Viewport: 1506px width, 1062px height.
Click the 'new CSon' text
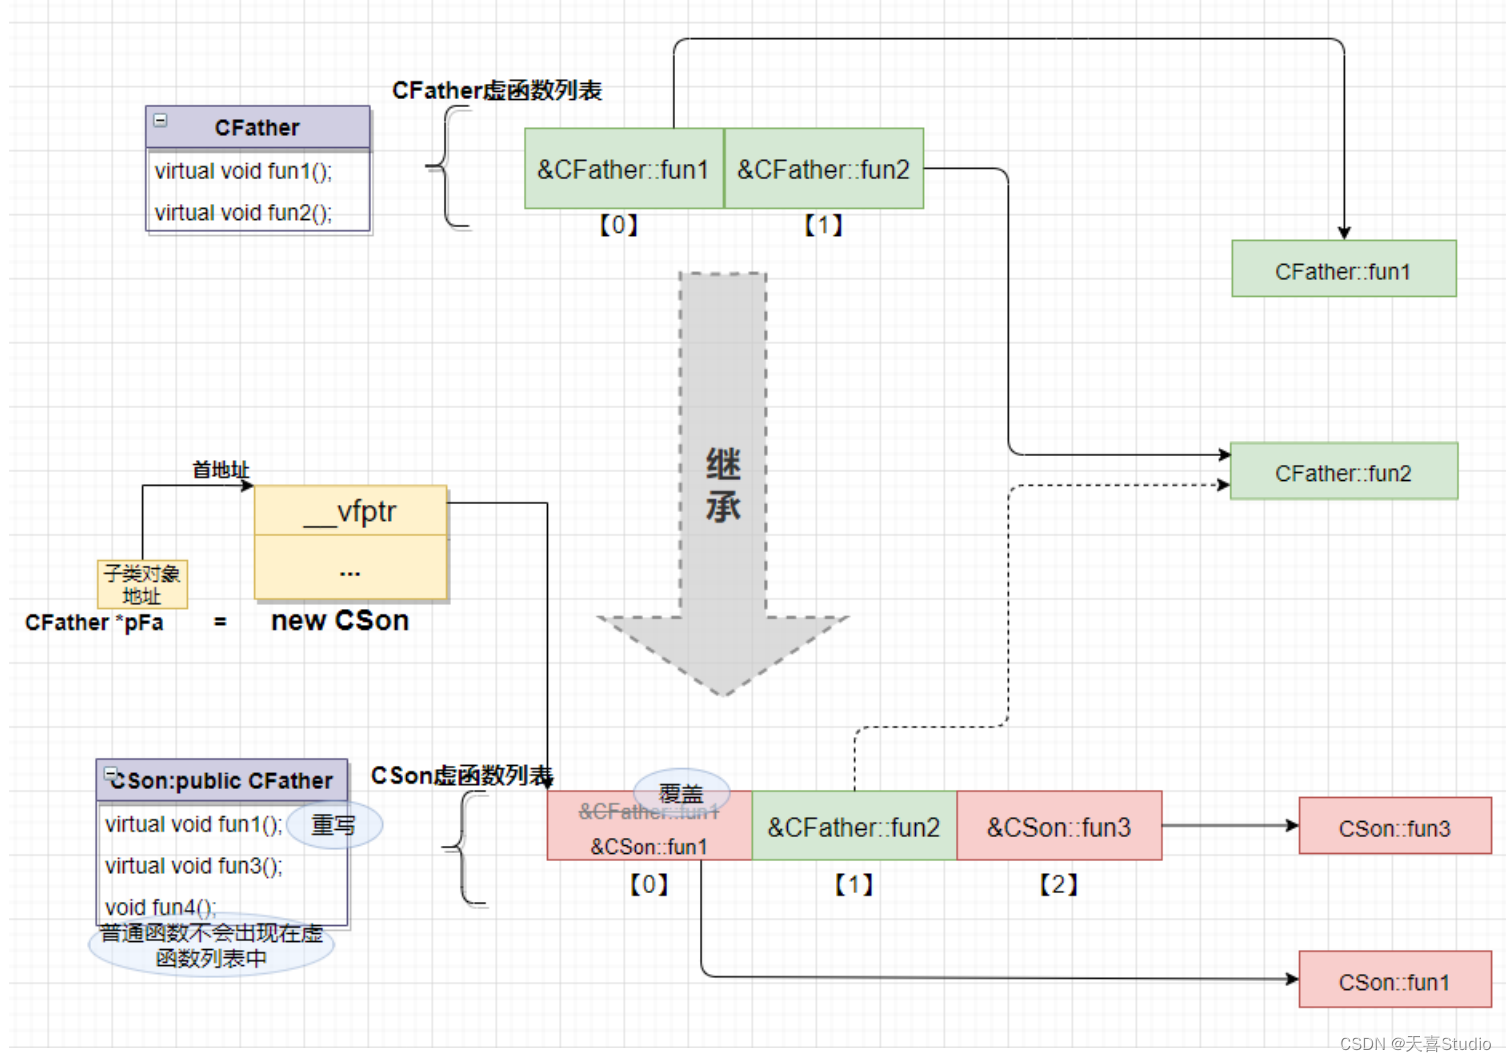click(x=340, y=621)
